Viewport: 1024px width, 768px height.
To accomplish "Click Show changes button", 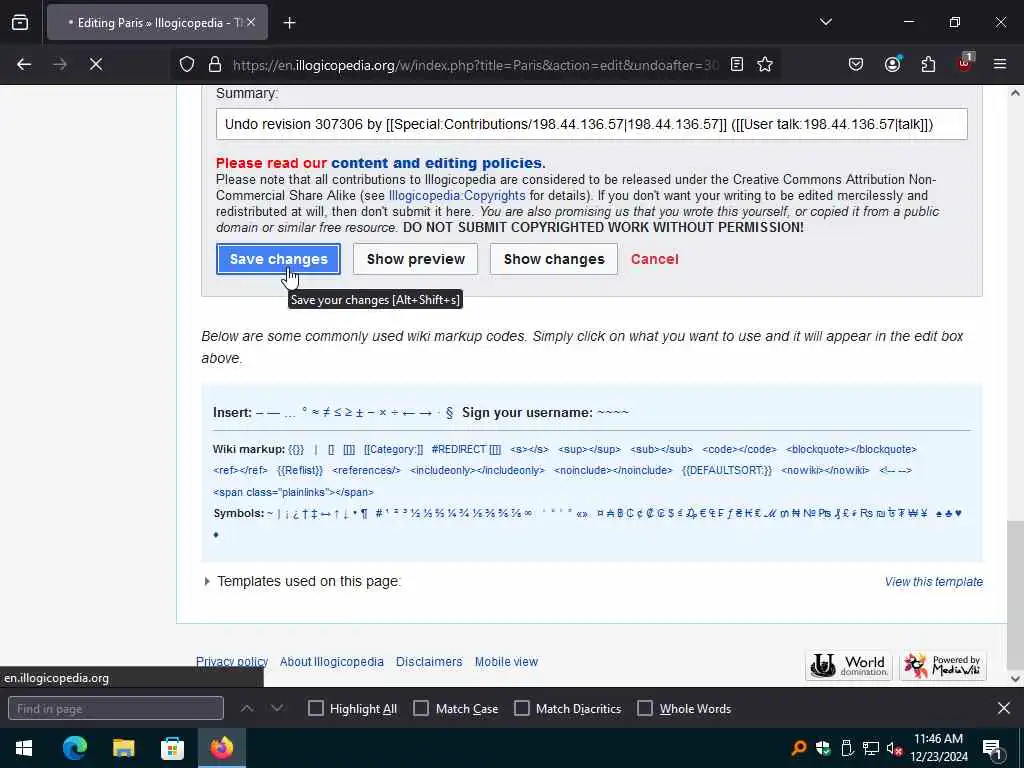I will click(554, 259).
